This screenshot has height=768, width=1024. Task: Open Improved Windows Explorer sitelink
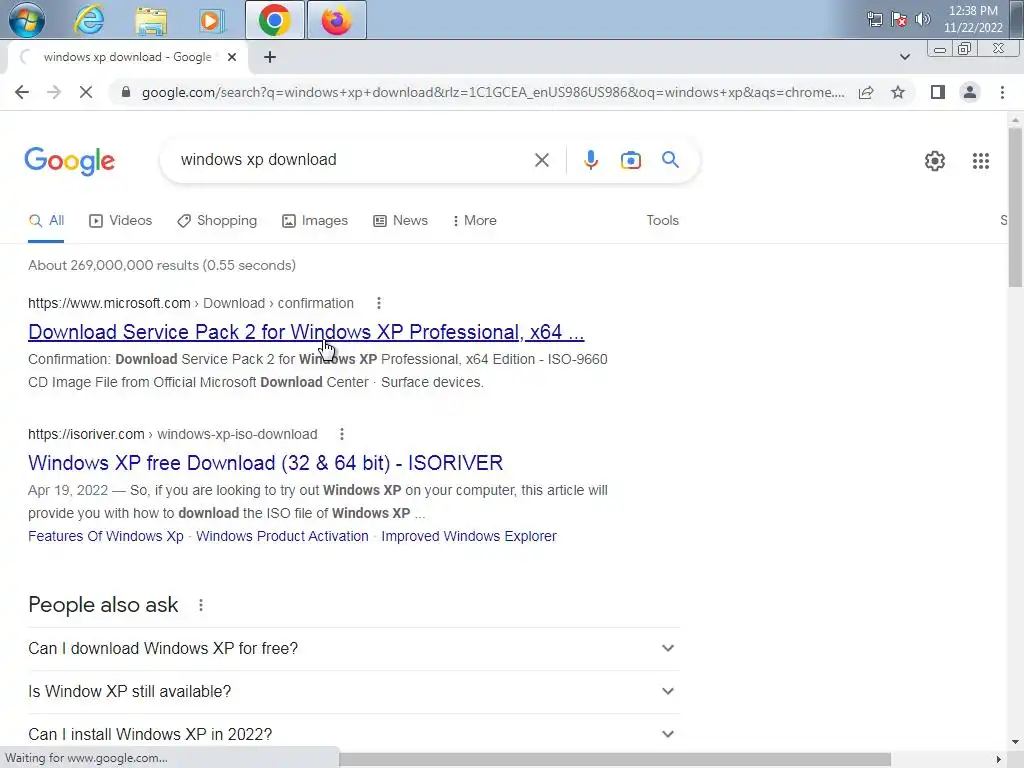[469, 536]
